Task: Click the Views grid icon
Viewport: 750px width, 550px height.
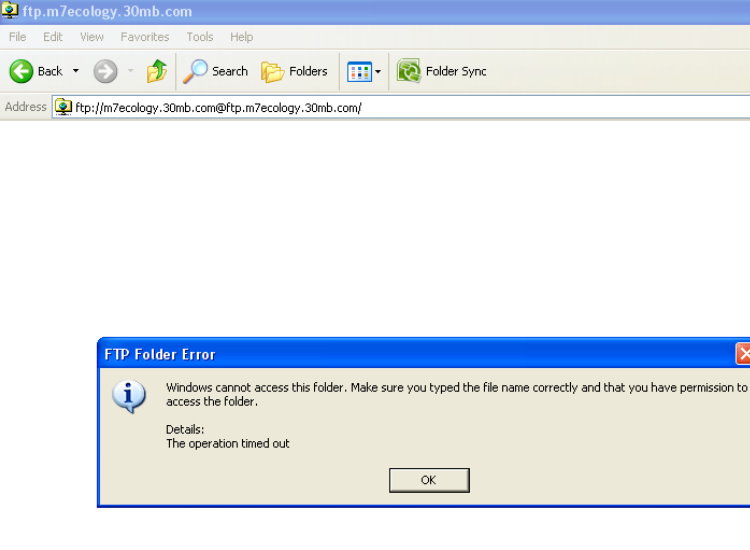Action: point(359,71)
